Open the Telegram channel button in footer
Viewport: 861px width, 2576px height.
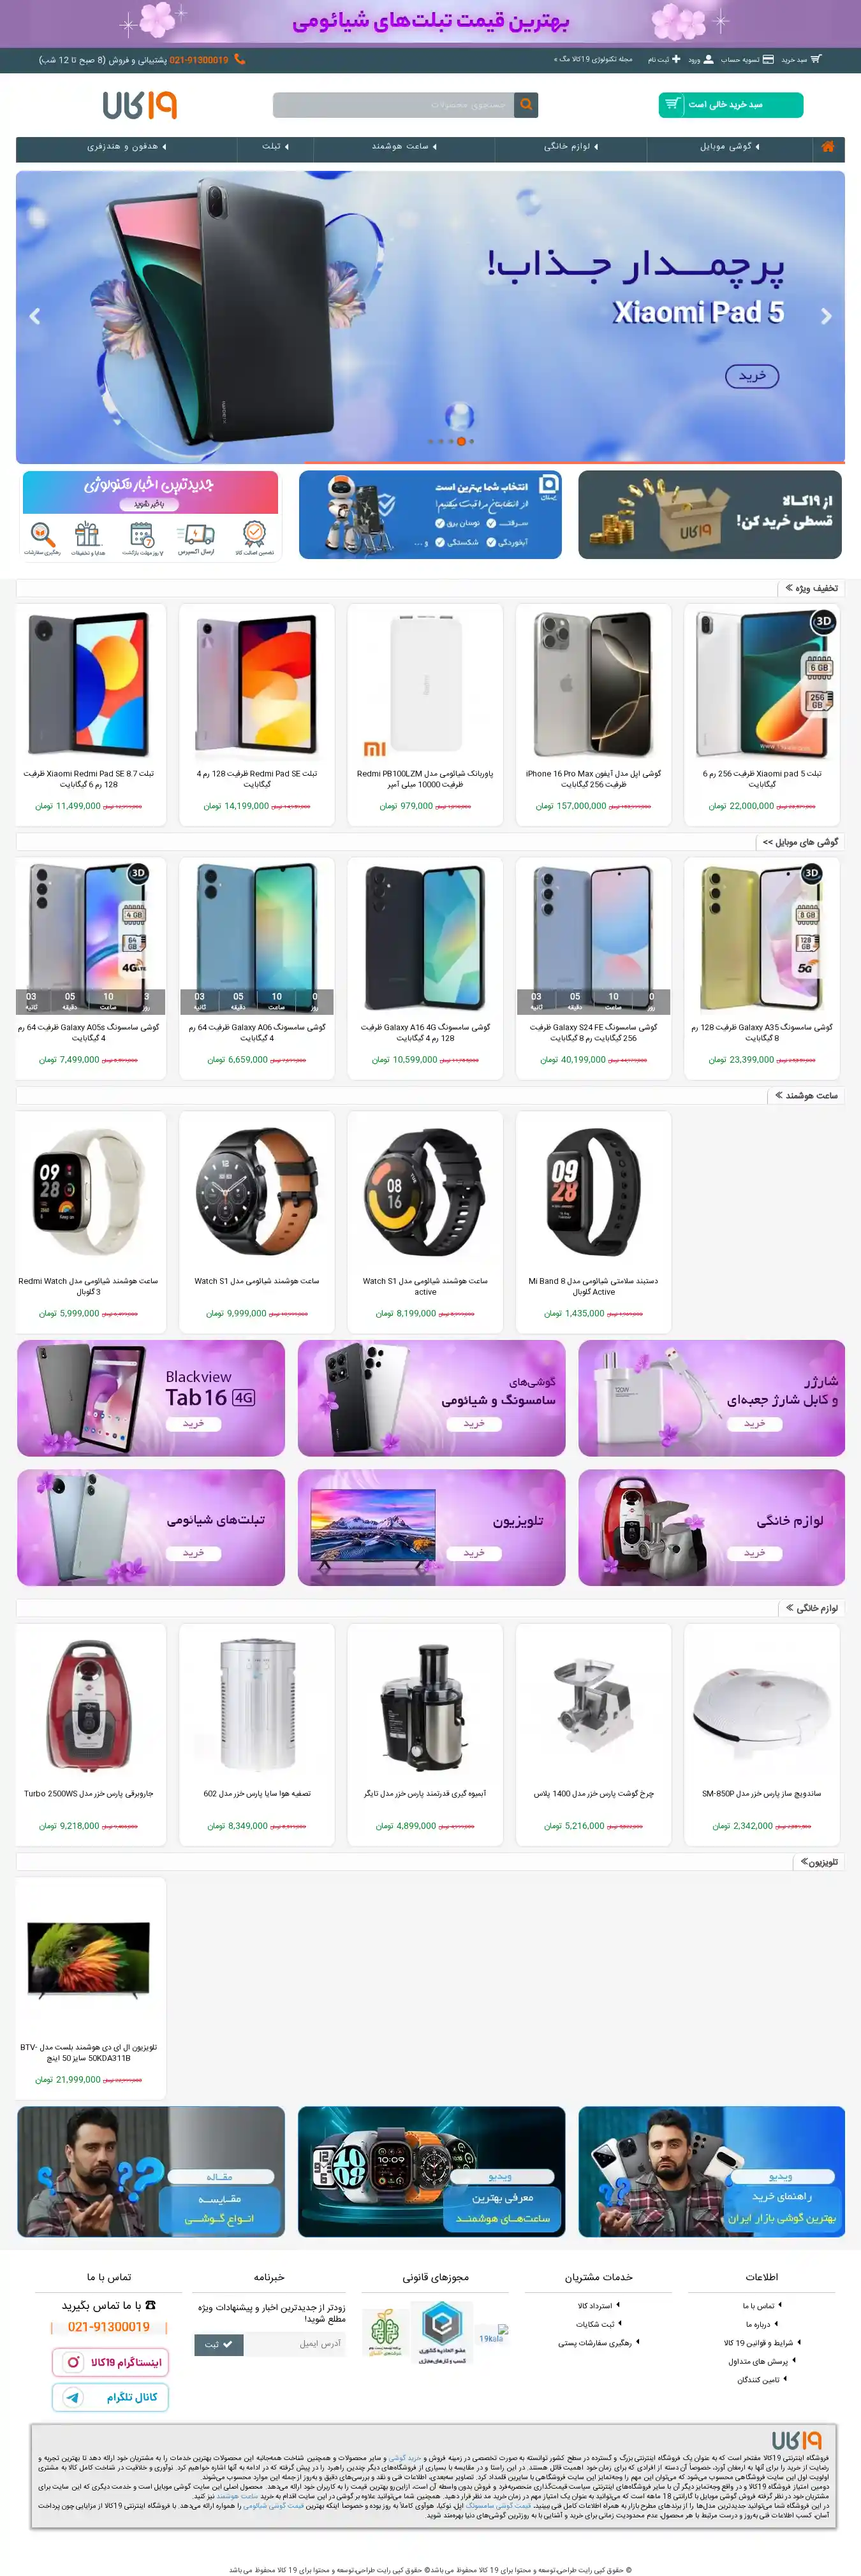(x=110, y=2397)
